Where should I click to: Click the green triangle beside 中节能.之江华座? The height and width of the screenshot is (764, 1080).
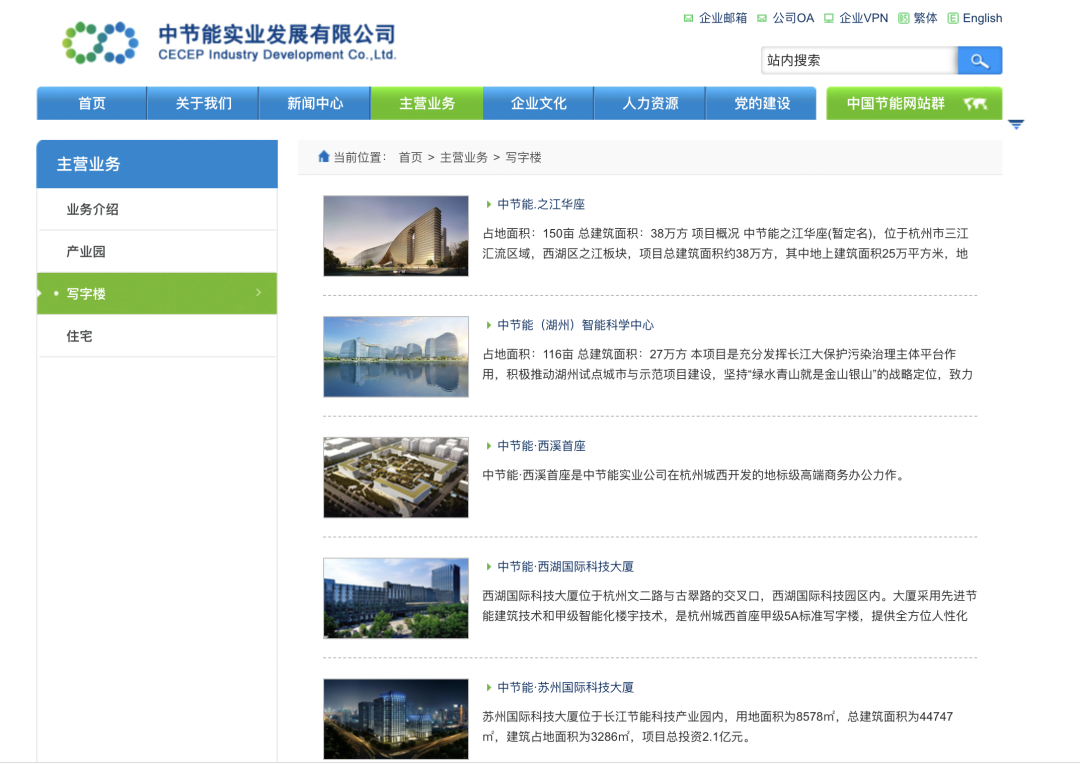coord(488,205)
